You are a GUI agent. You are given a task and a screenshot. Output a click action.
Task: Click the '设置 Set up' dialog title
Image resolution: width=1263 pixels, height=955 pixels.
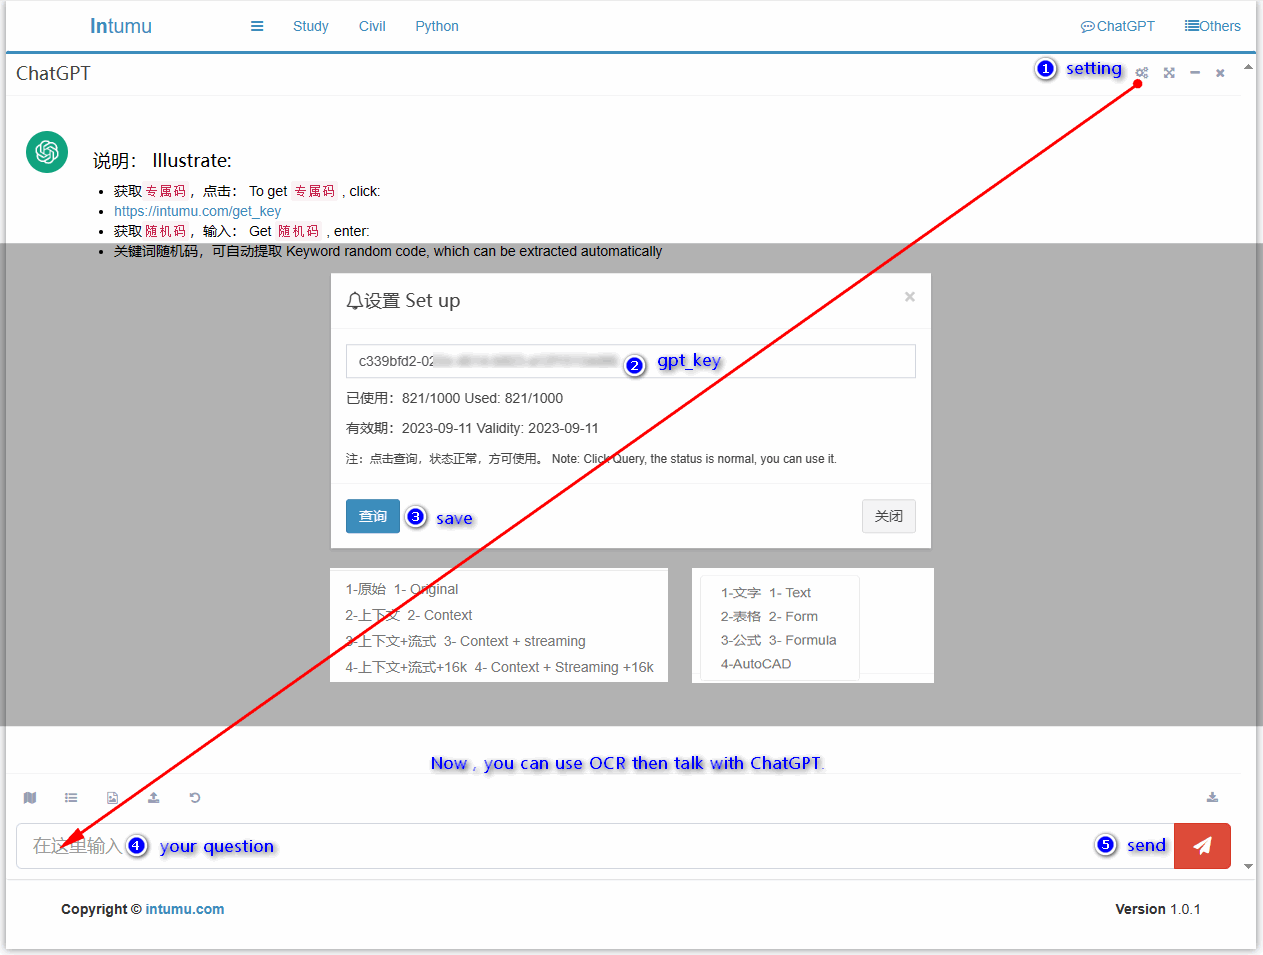403,300
